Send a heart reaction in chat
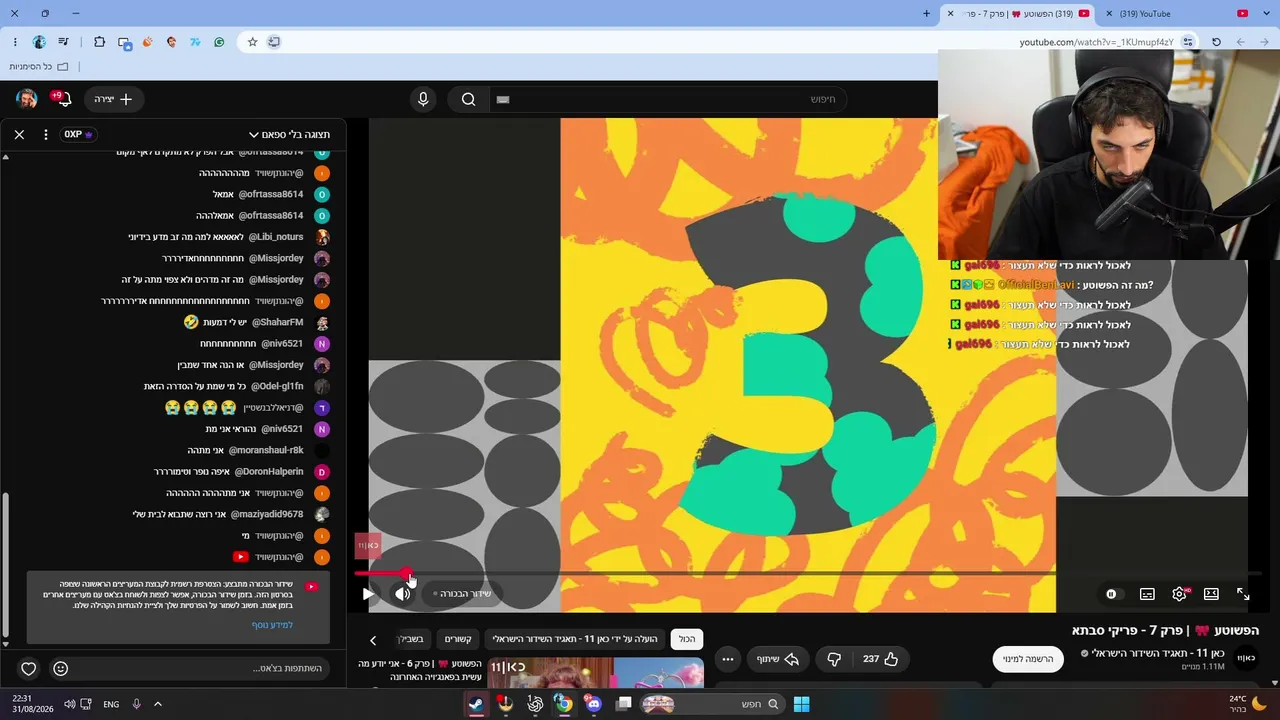 pyautogui.click(x=29, y=669)
